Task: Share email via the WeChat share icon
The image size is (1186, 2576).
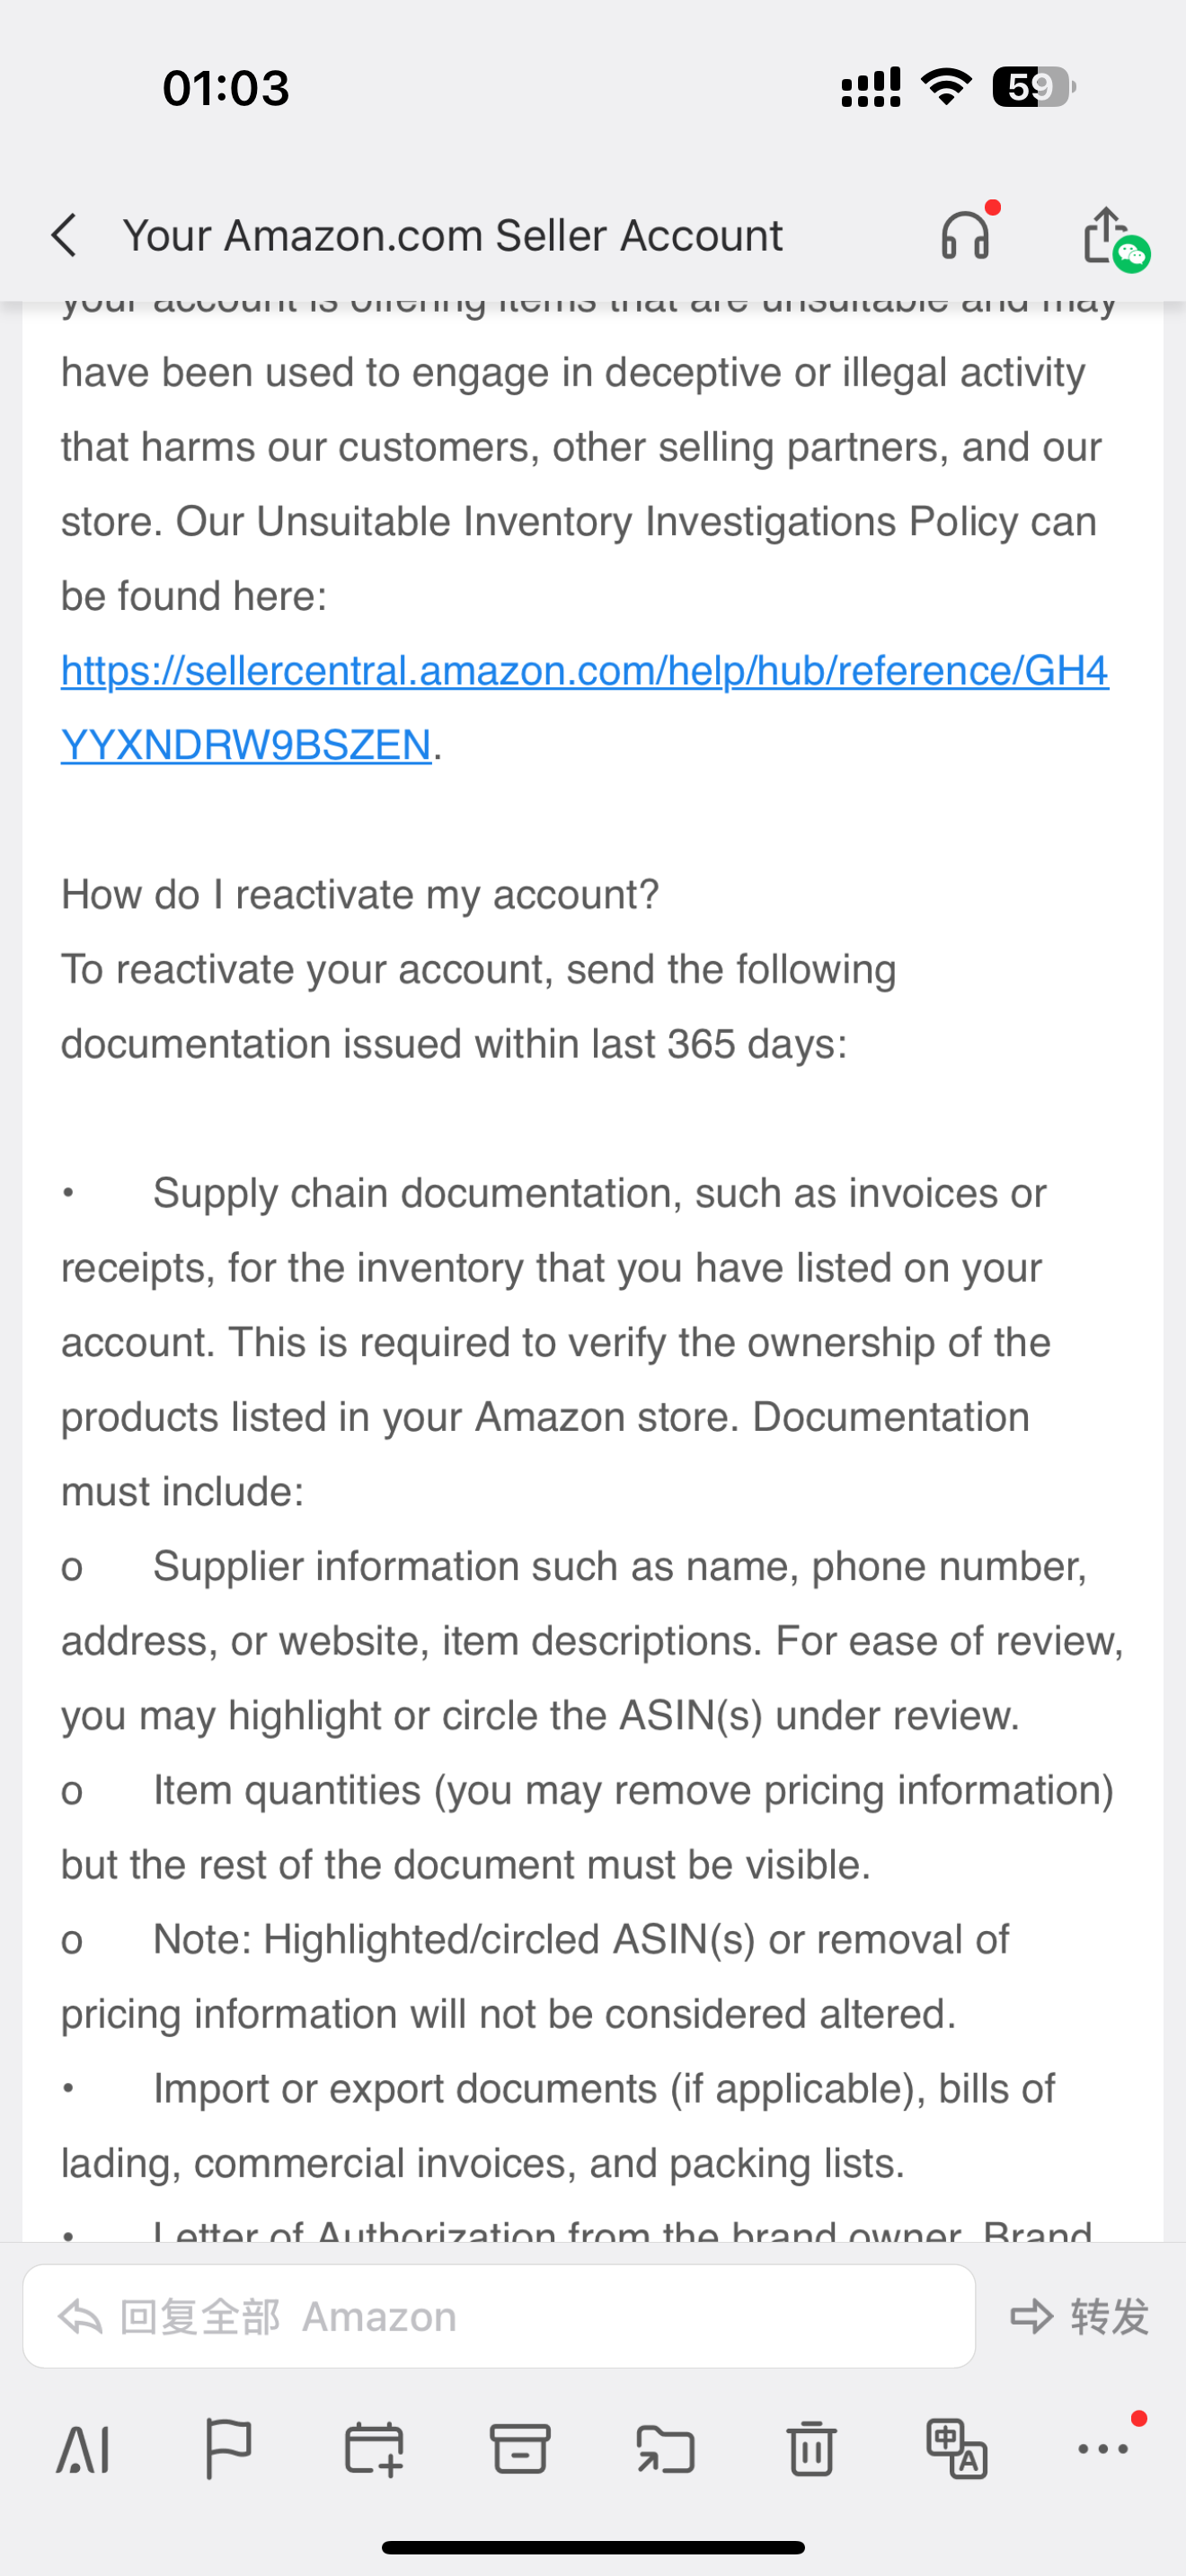Action: (x=1112, y=237)
